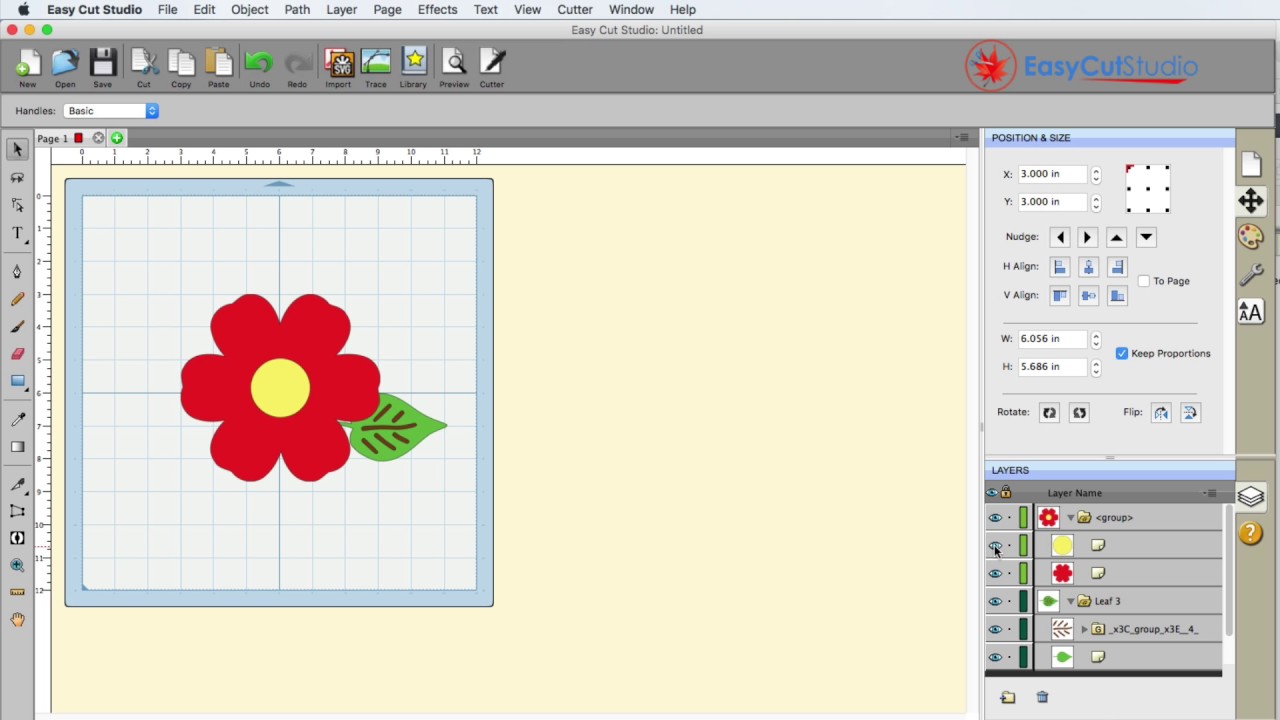Select the Hand pan tool
1280x720 pixels.
(x=17, y=620)
